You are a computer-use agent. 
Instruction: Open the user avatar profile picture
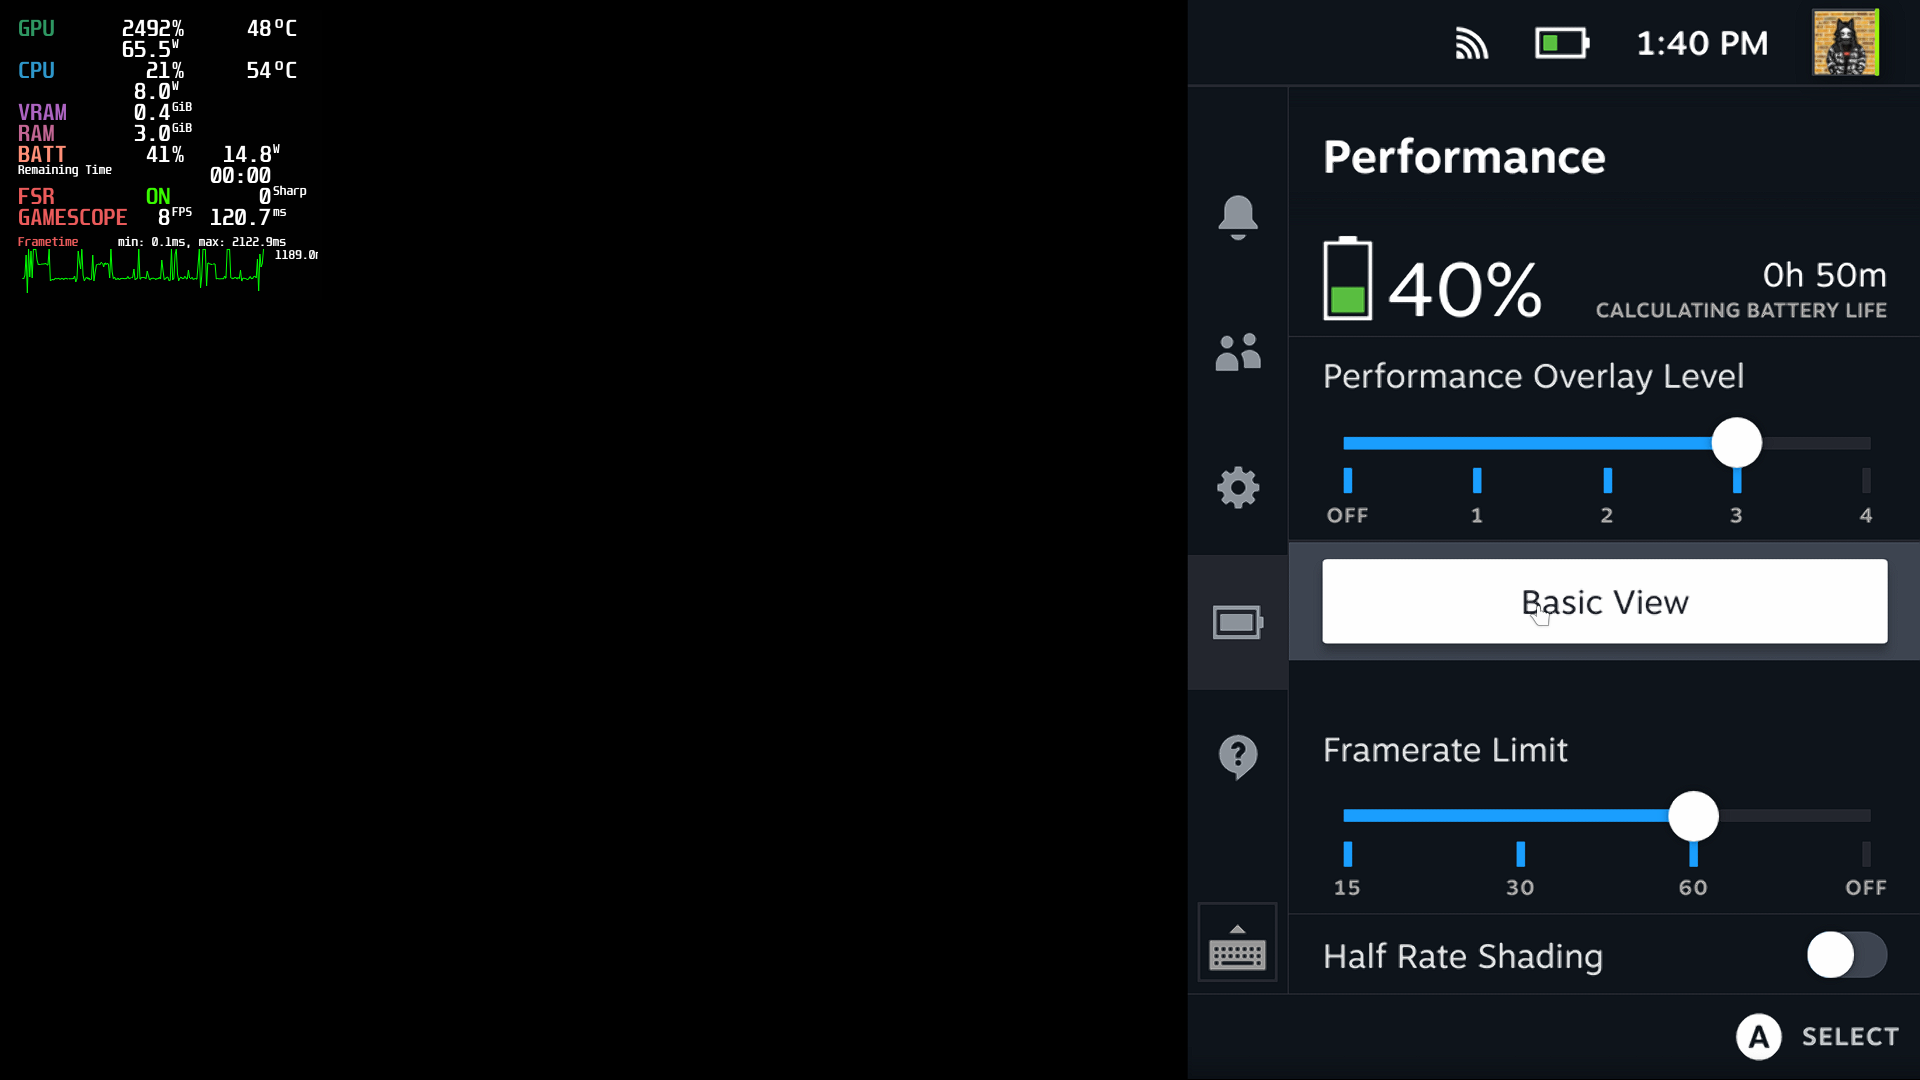tap(1846, 42)
